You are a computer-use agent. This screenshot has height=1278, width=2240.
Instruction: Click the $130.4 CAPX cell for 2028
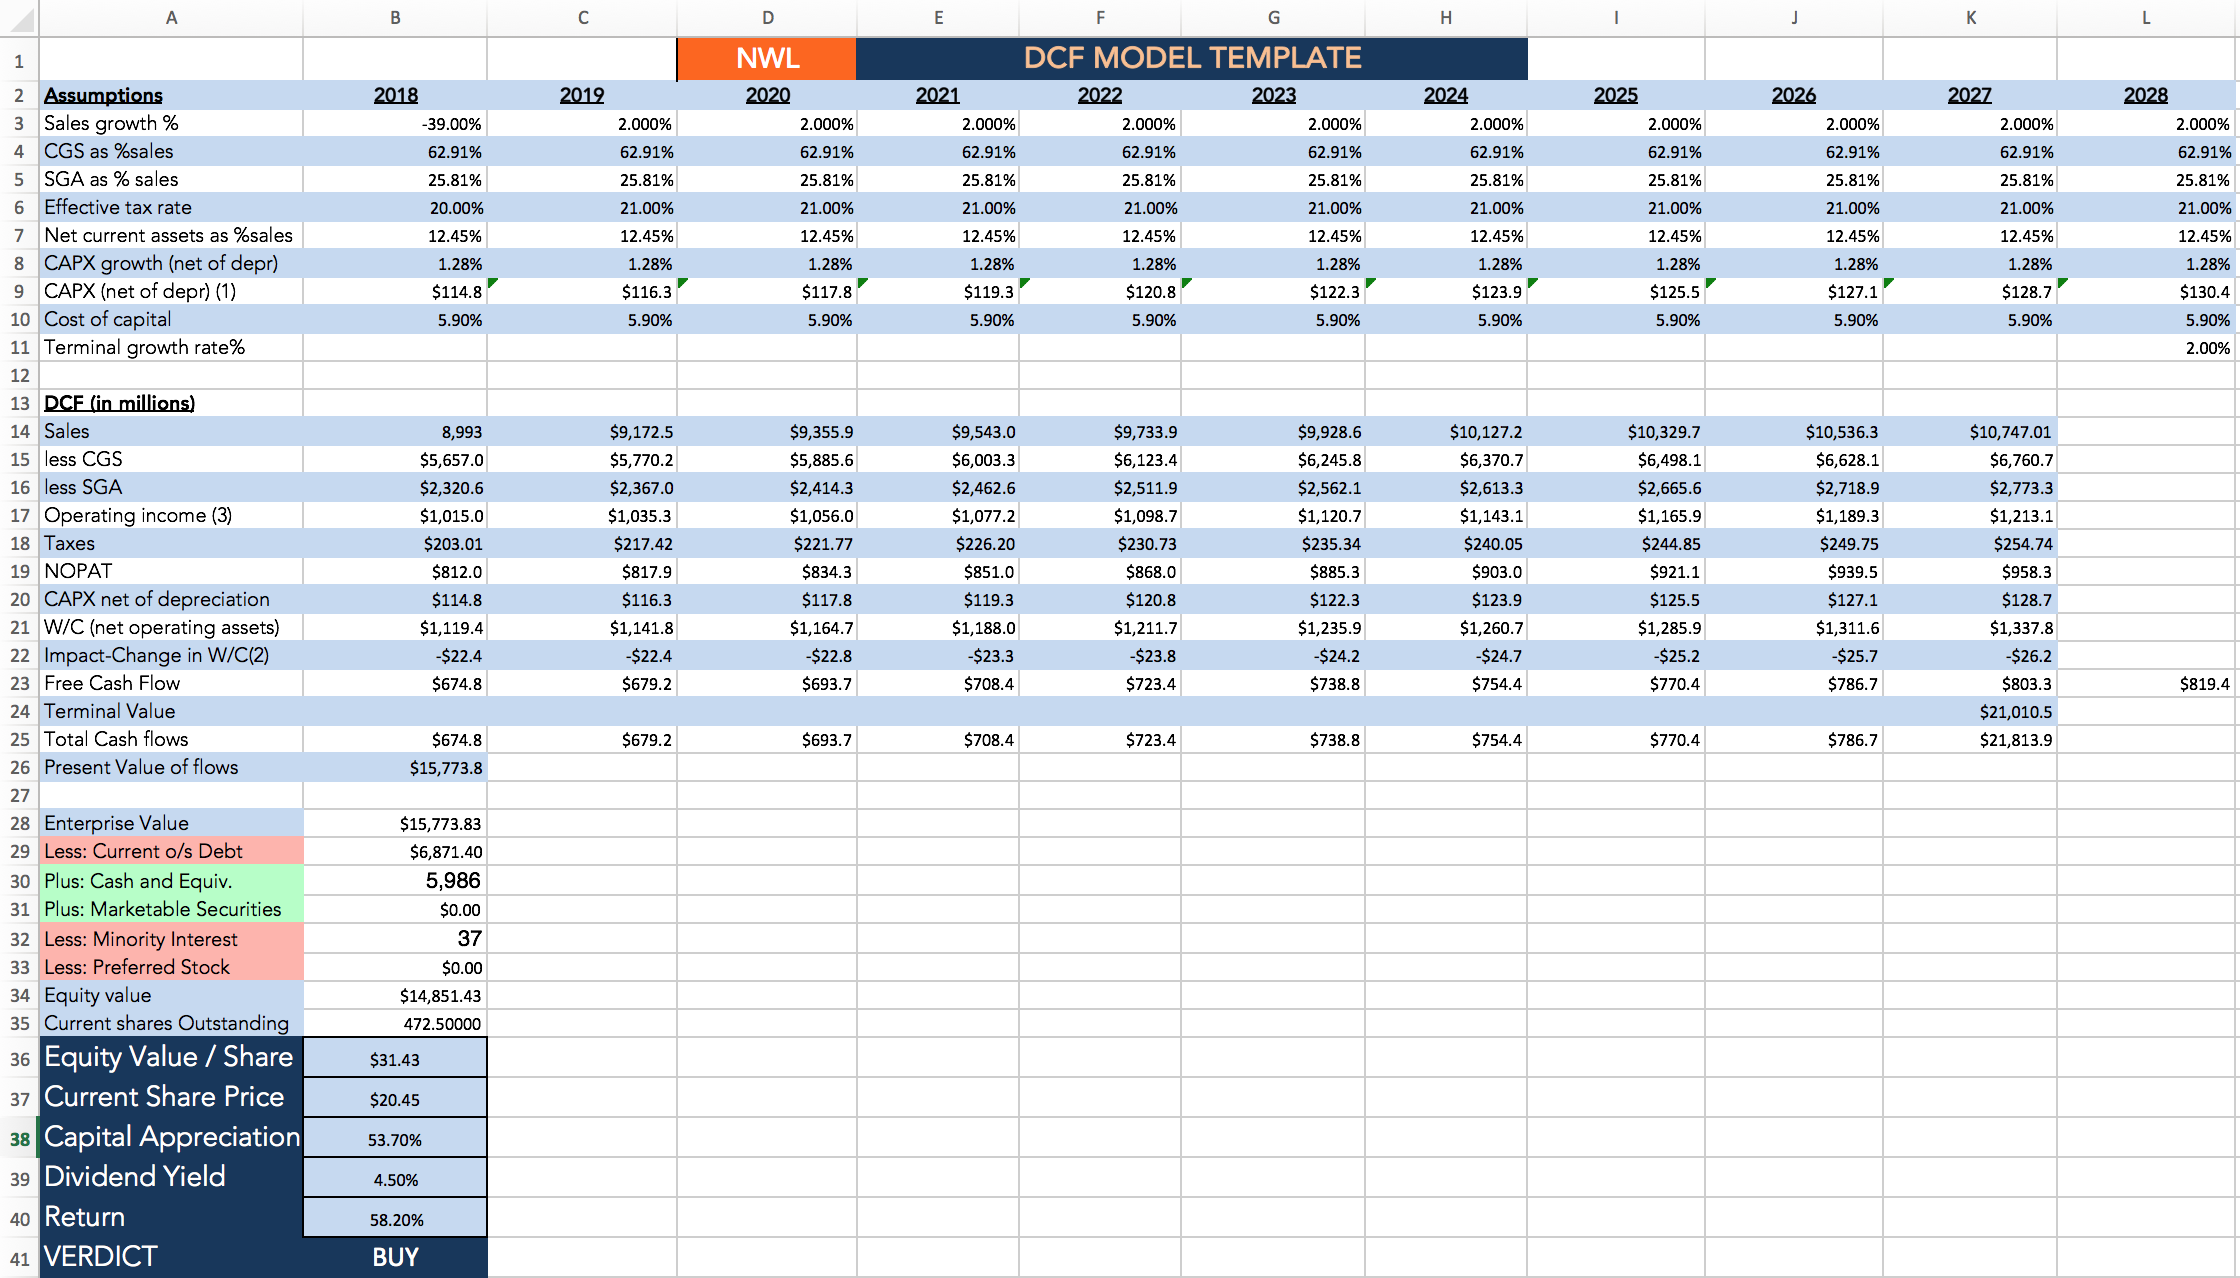point(2146,292)
